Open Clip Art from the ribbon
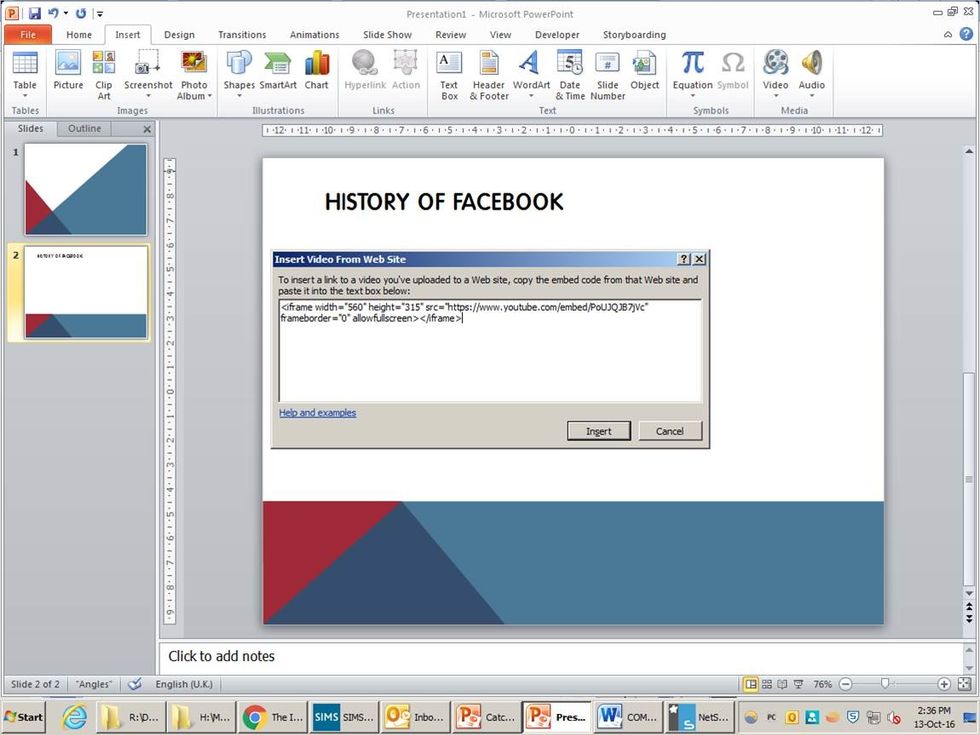The width and height of the screenshot is (980, 735). tap(104, 74)
